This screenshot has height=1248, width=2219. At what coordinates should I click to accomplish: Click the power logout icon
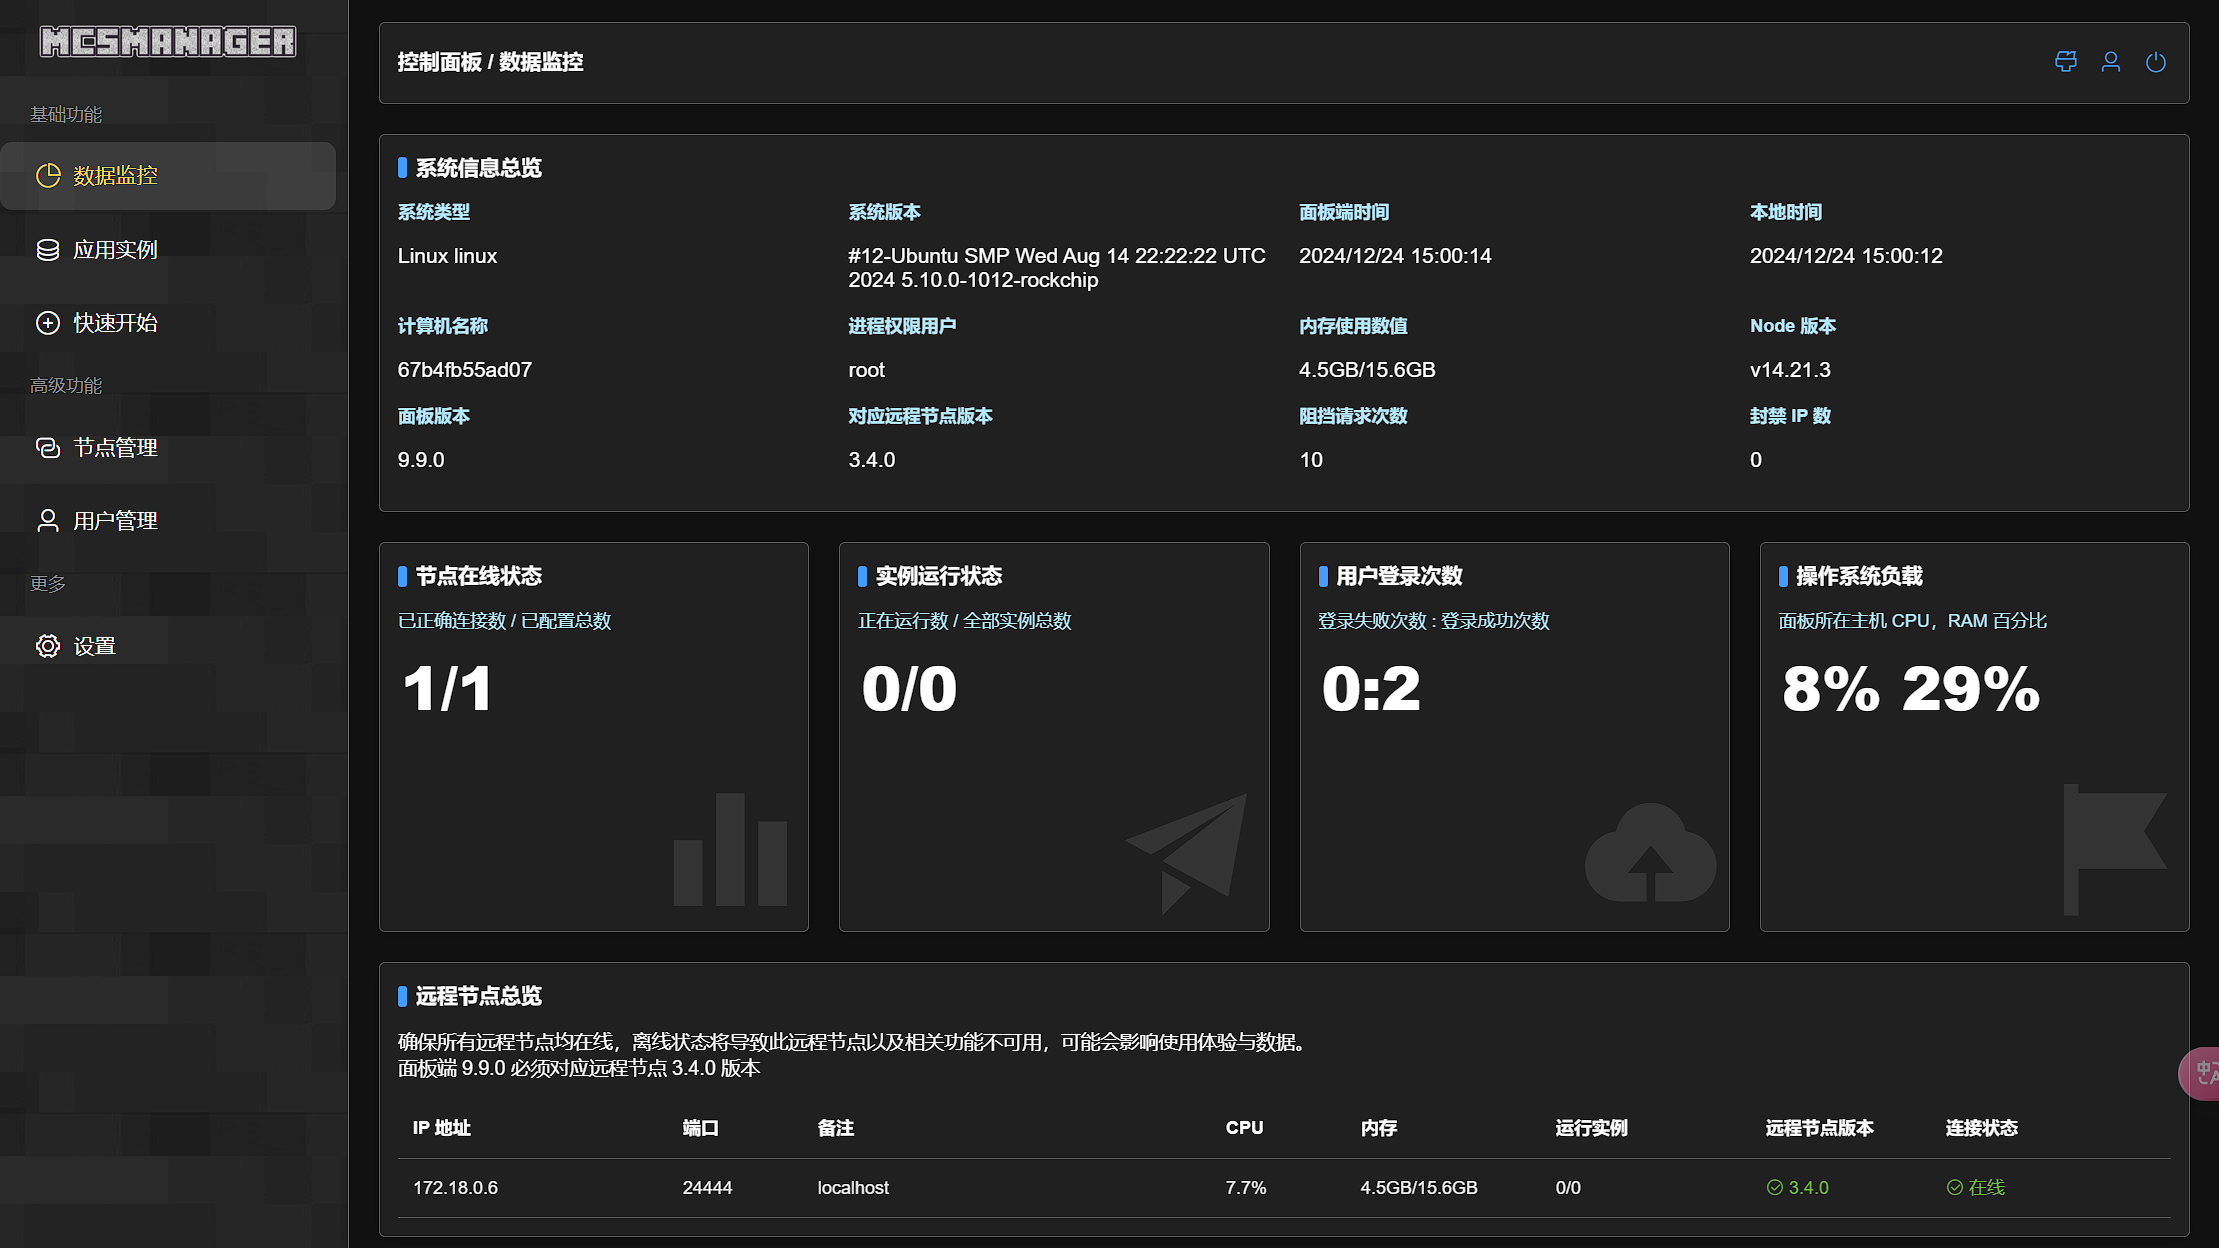pos(2155,62)
